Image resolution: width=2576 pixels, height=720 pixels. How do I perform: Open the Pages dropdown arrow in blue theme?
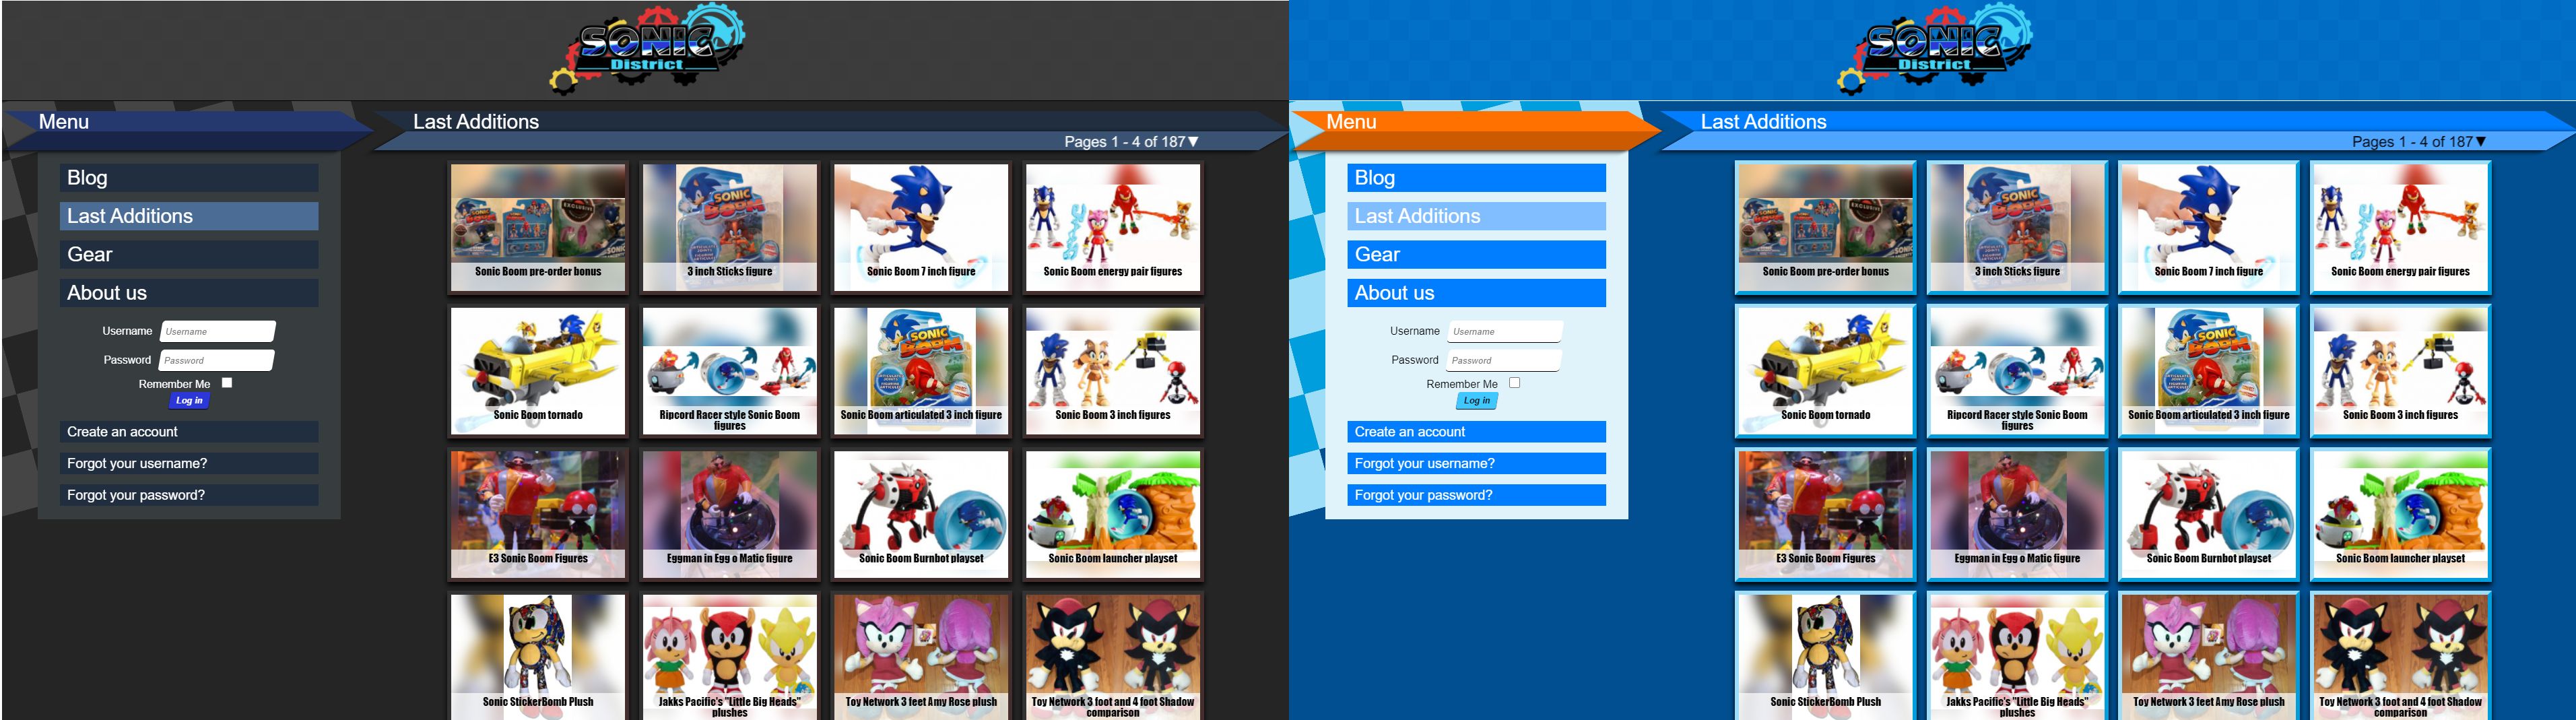tap(2480, 142)
